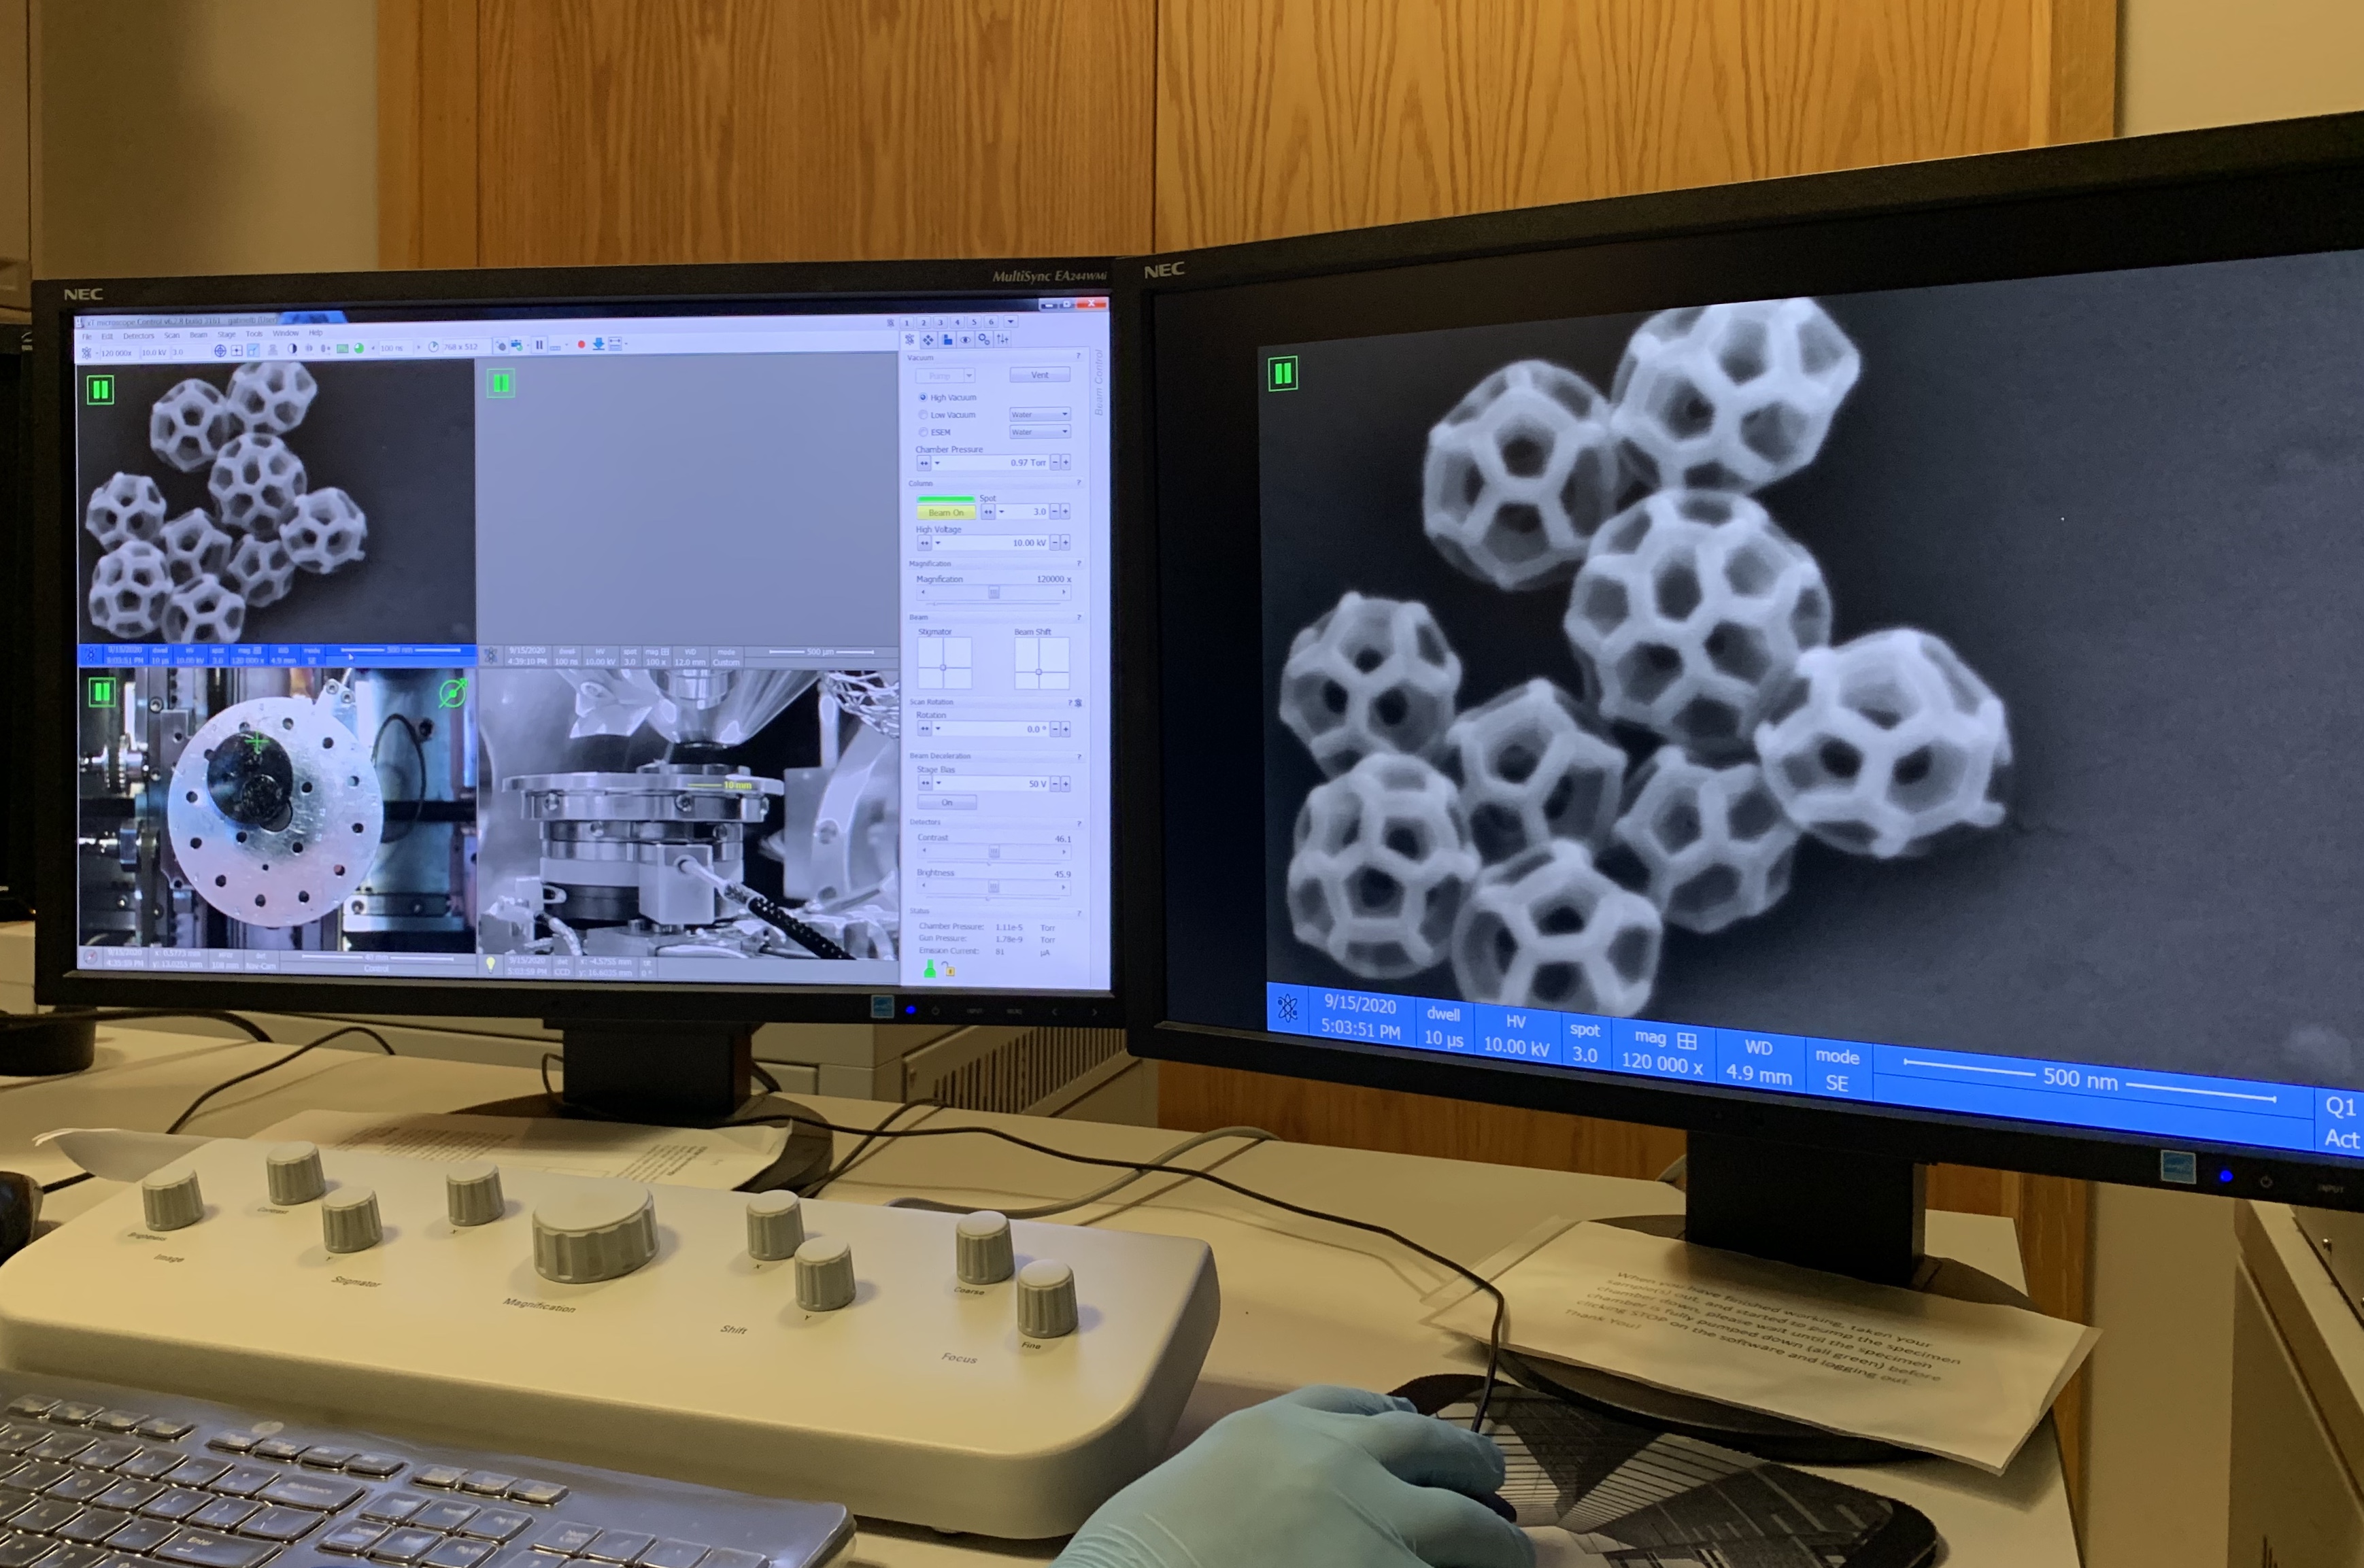Click the Brightness slider thumb
Image resolution: width=2364 pixels, height=1568 pixels.
(x=994, y=886)
